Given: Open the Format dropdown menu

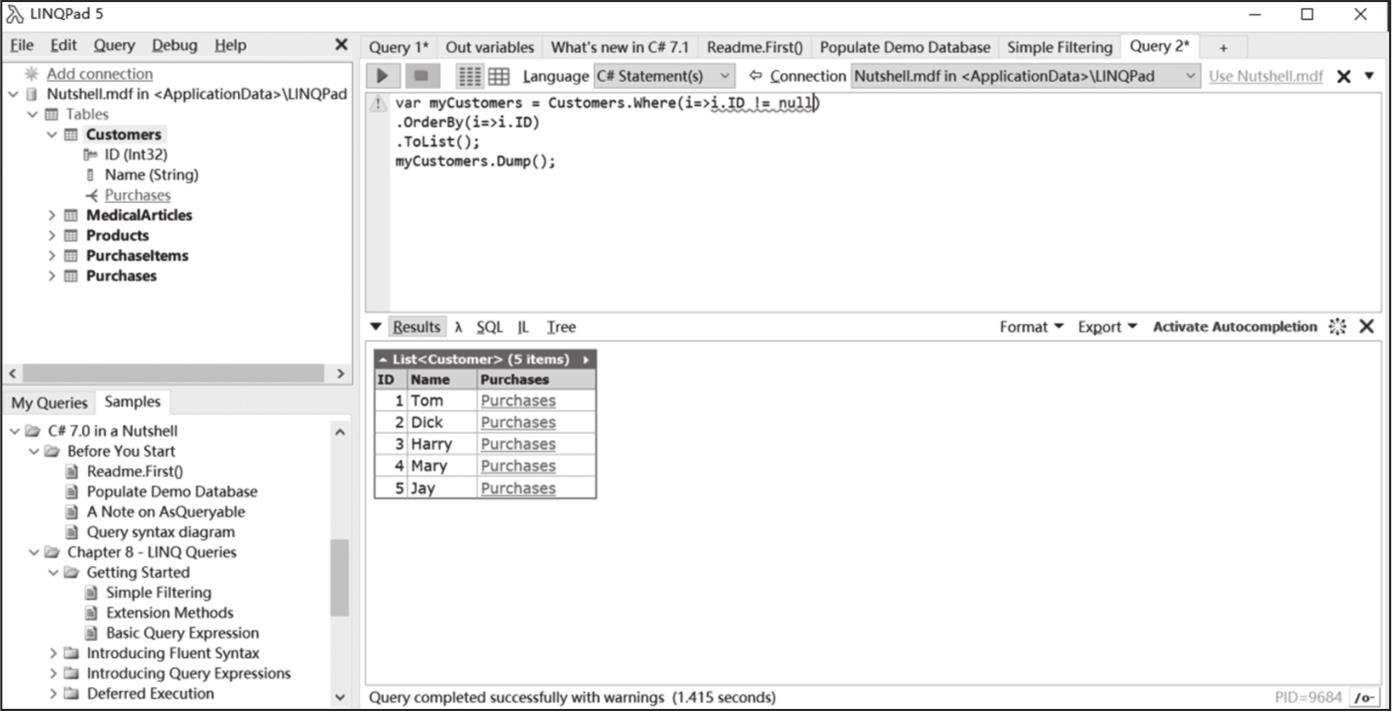Looking at the screenshot, I should tap(1031, 327).
